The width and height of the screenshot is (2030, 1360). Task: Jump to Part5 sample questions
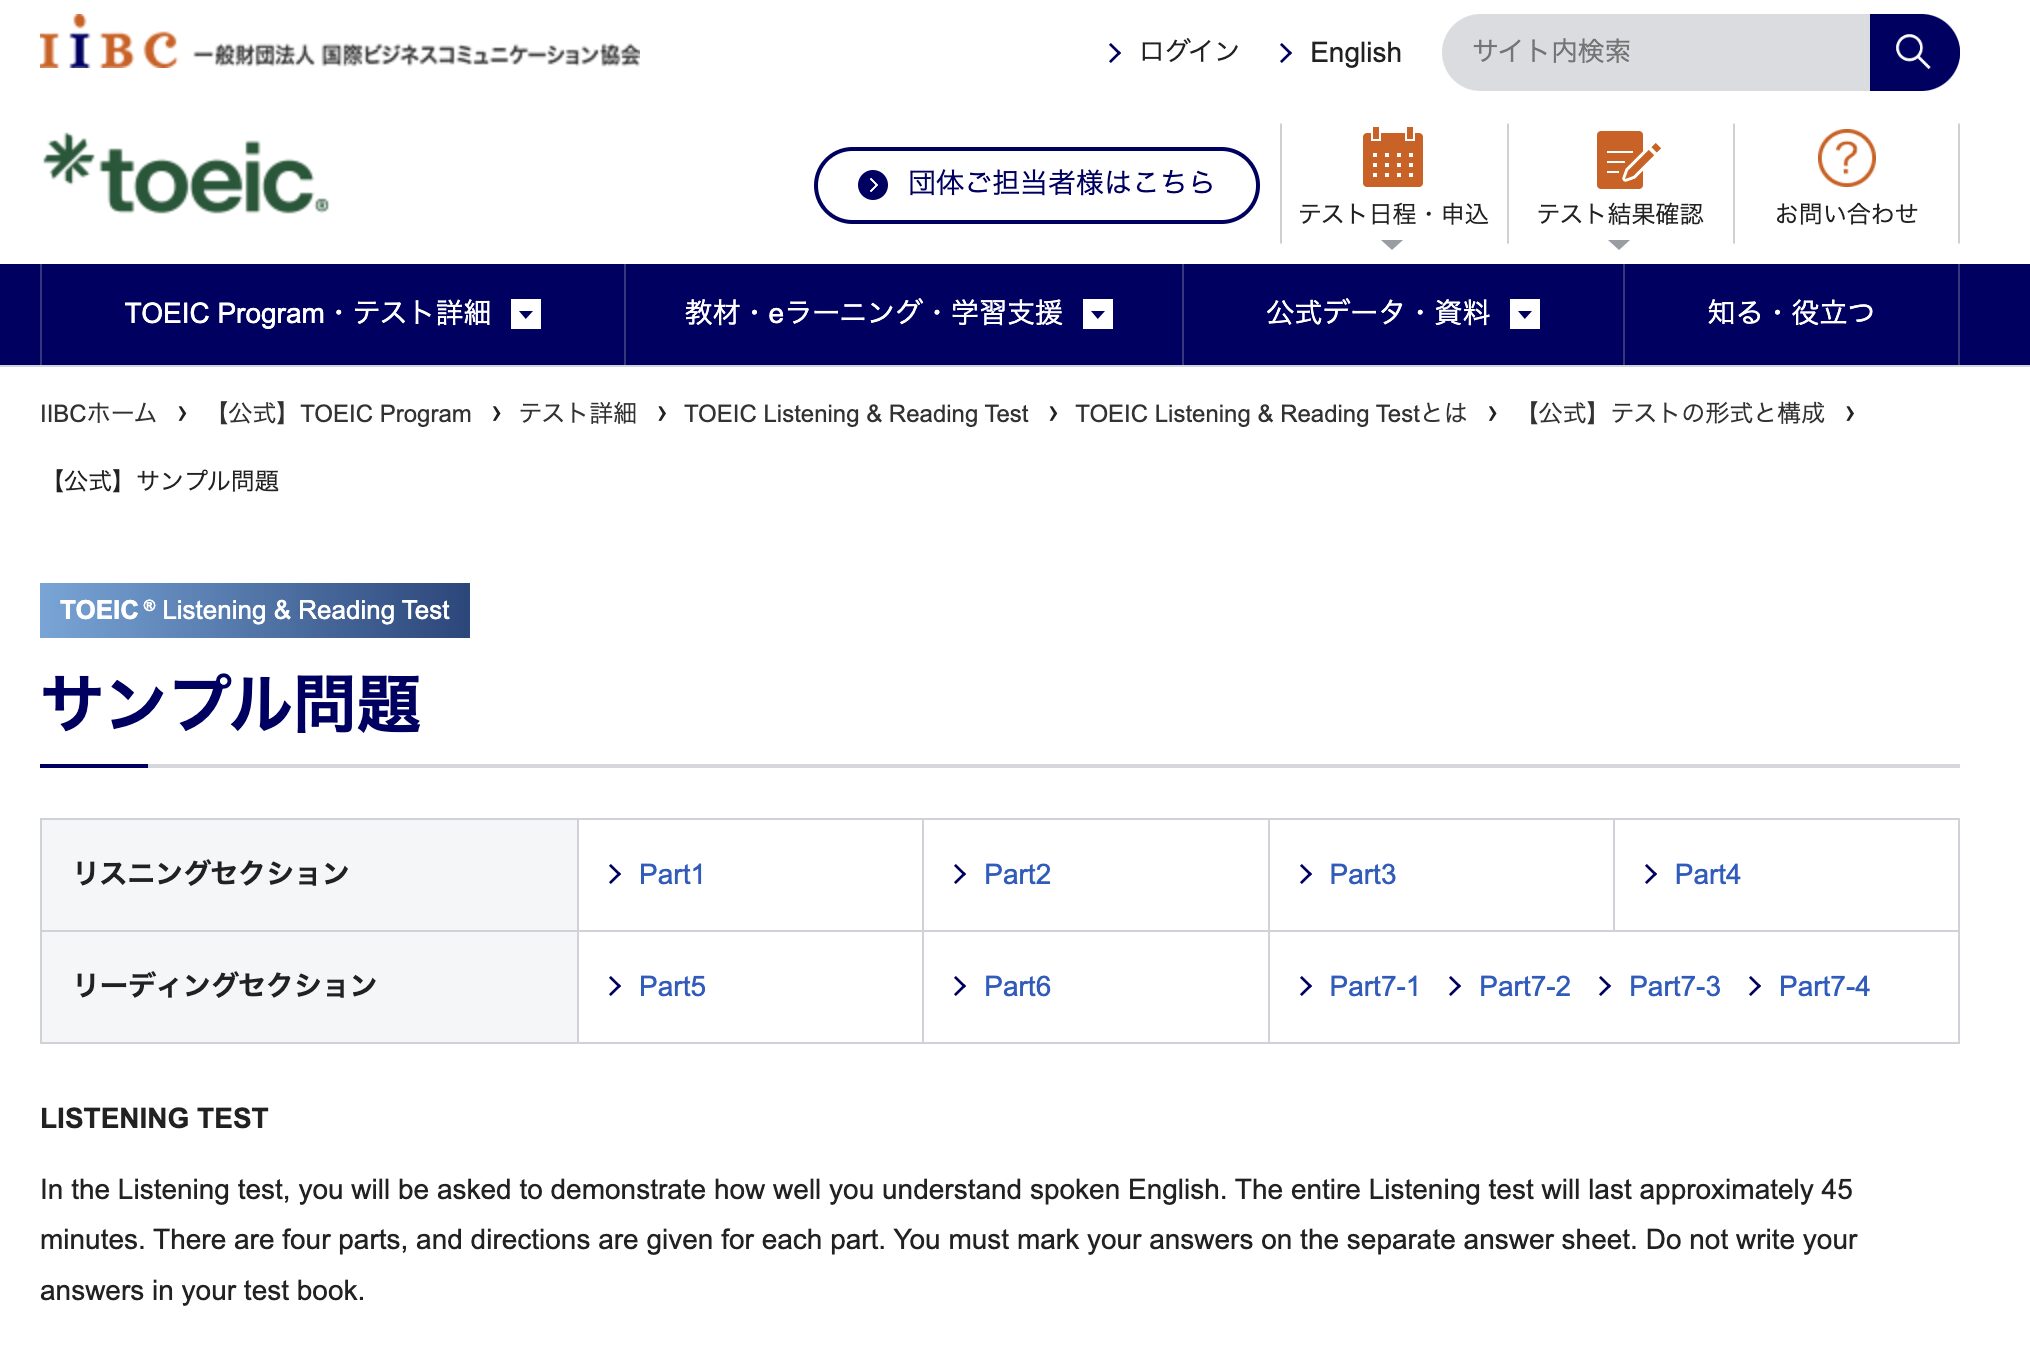pyautogui.click(x=672, y=987)
